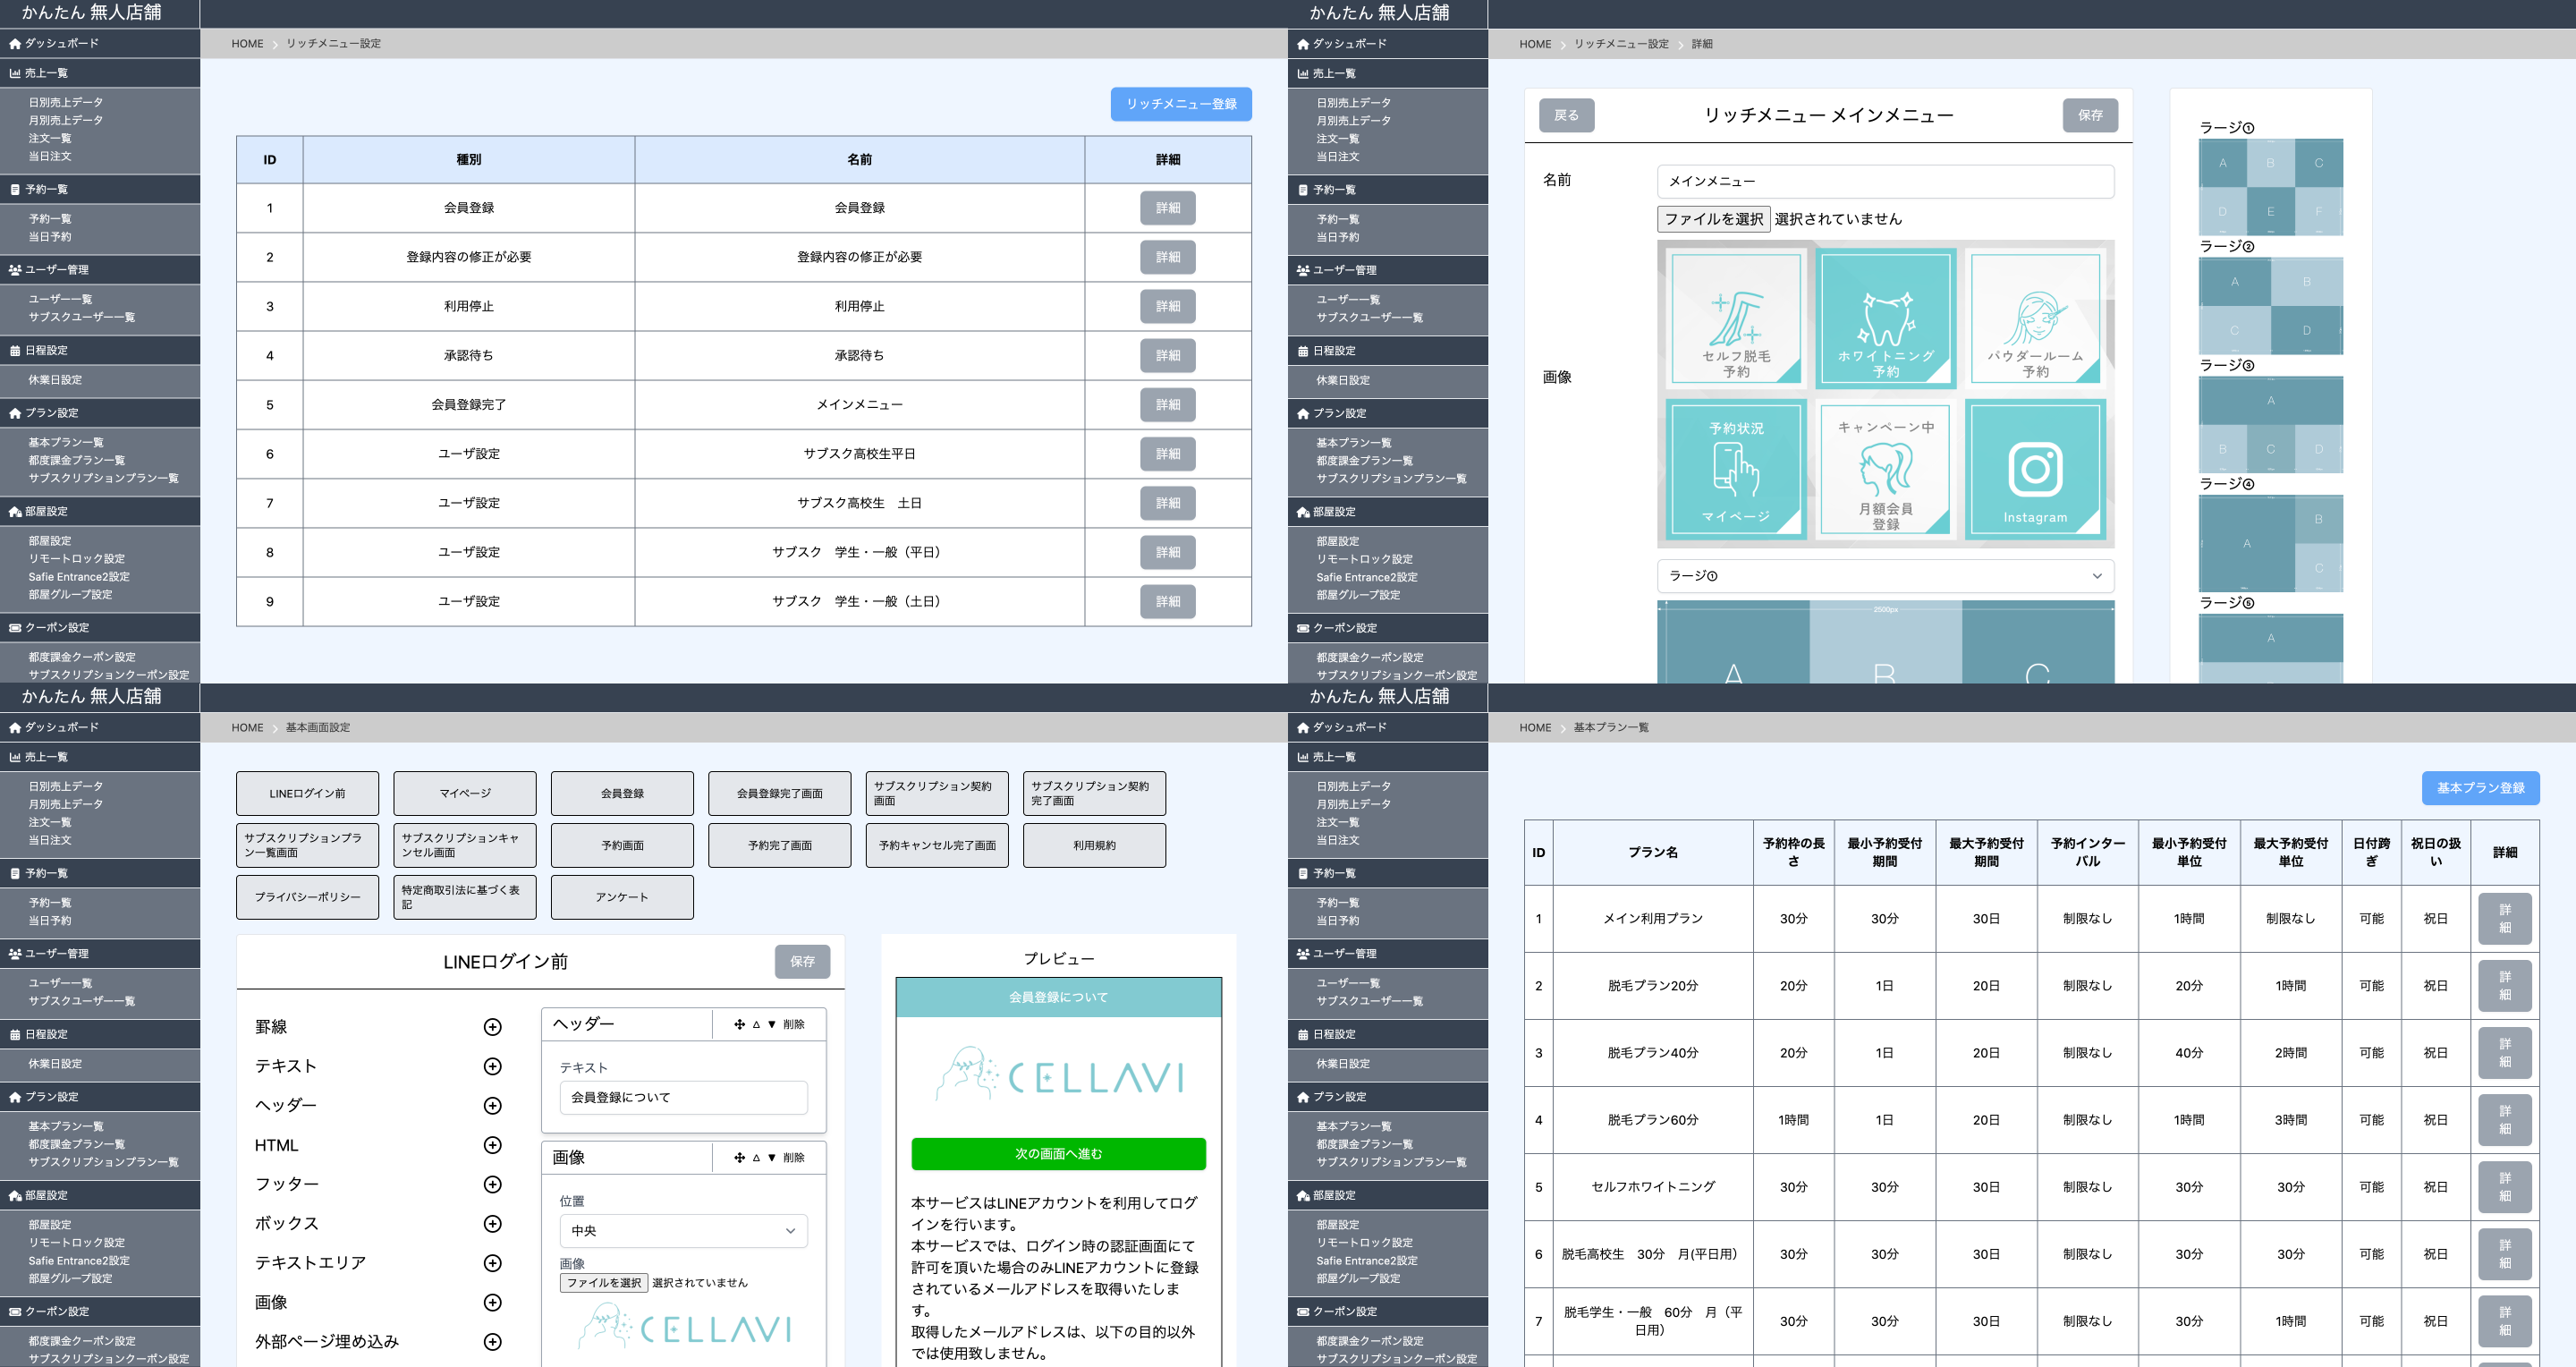Click the 基本プラン登録 button

tap(2479, 788)
